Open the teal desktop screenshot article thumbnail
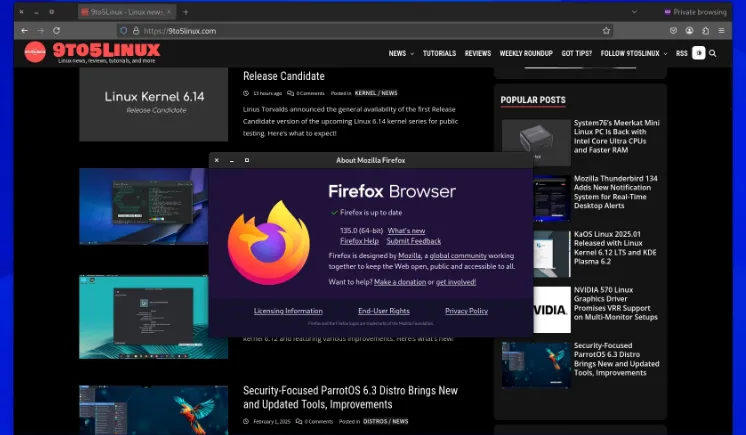Image resolution: width=746 pixels, height=435 pixels. (x=153, y=316)
